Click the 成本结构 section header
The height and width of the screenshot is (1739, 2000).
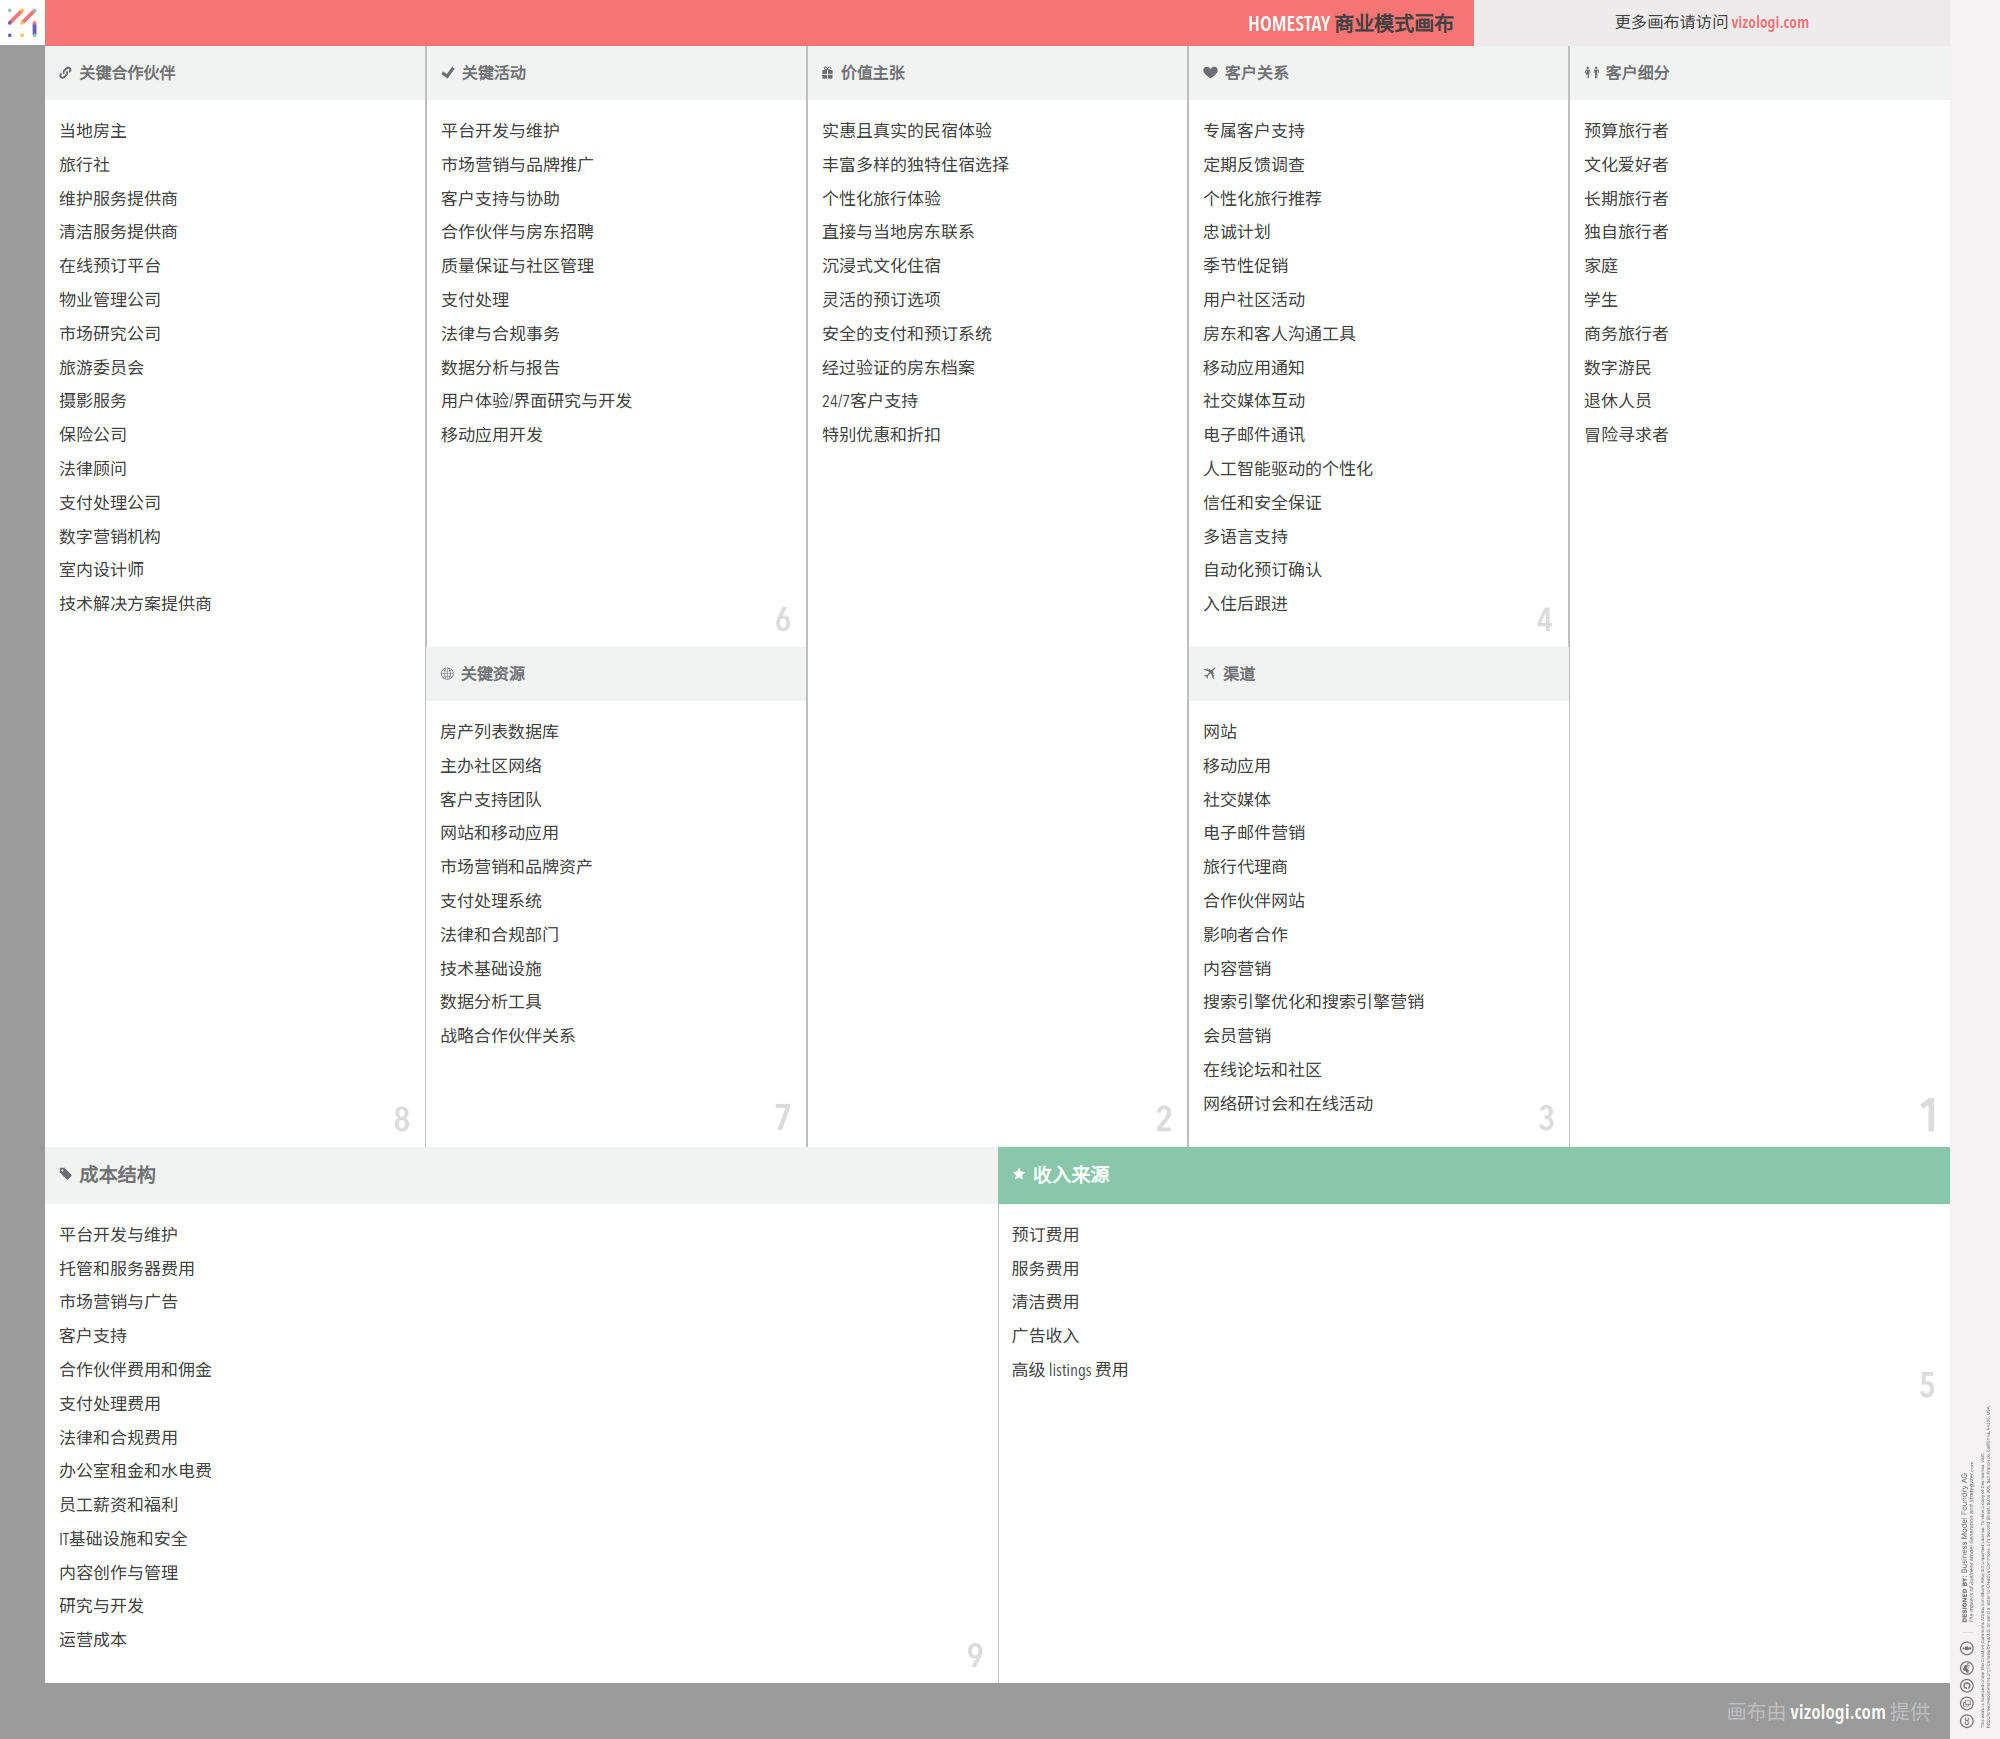coord(118,1175)
